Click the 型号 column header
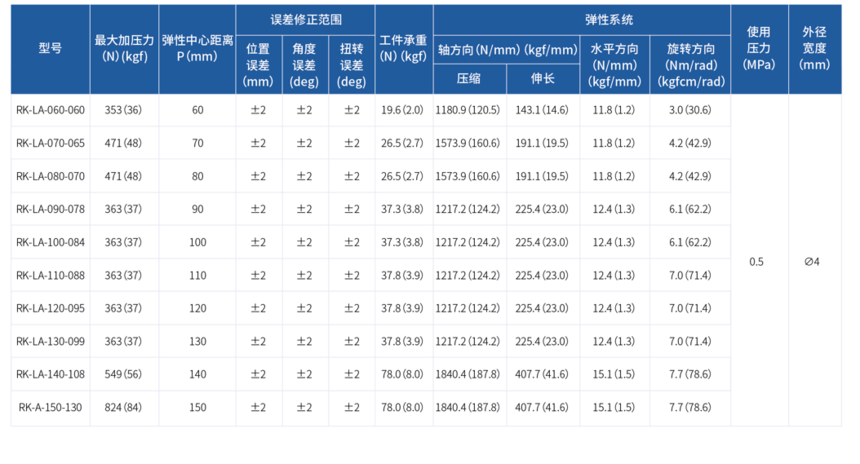 50,48
